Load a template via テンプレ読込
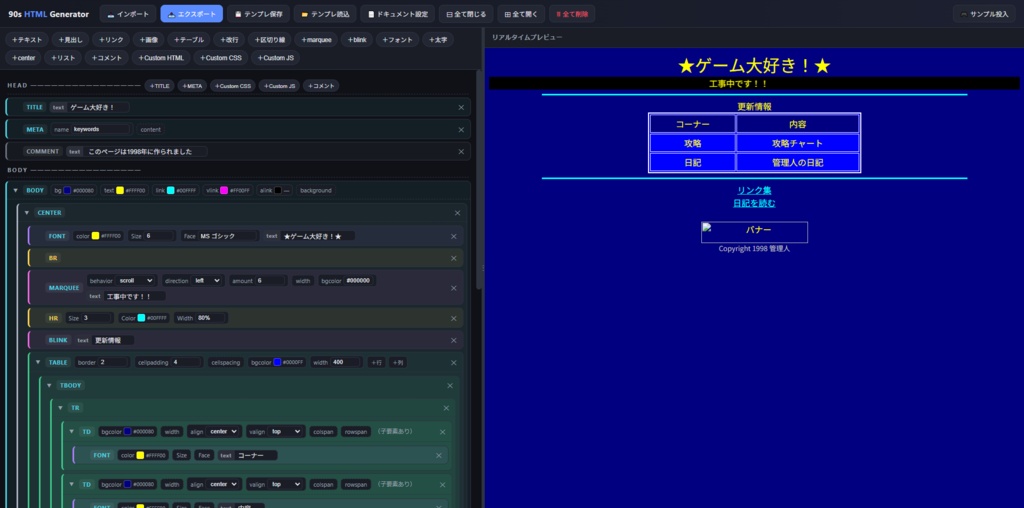Image resolution: width=1024 pixels, height=508 pixels. [x=325, y=14]
